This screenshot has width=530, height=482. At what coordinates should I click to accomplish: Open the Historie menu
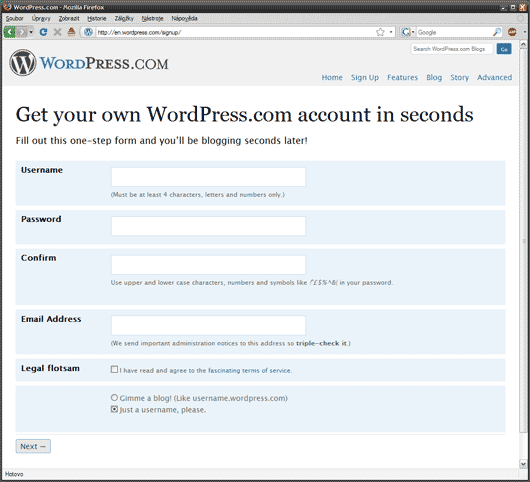tap(97, 19)
